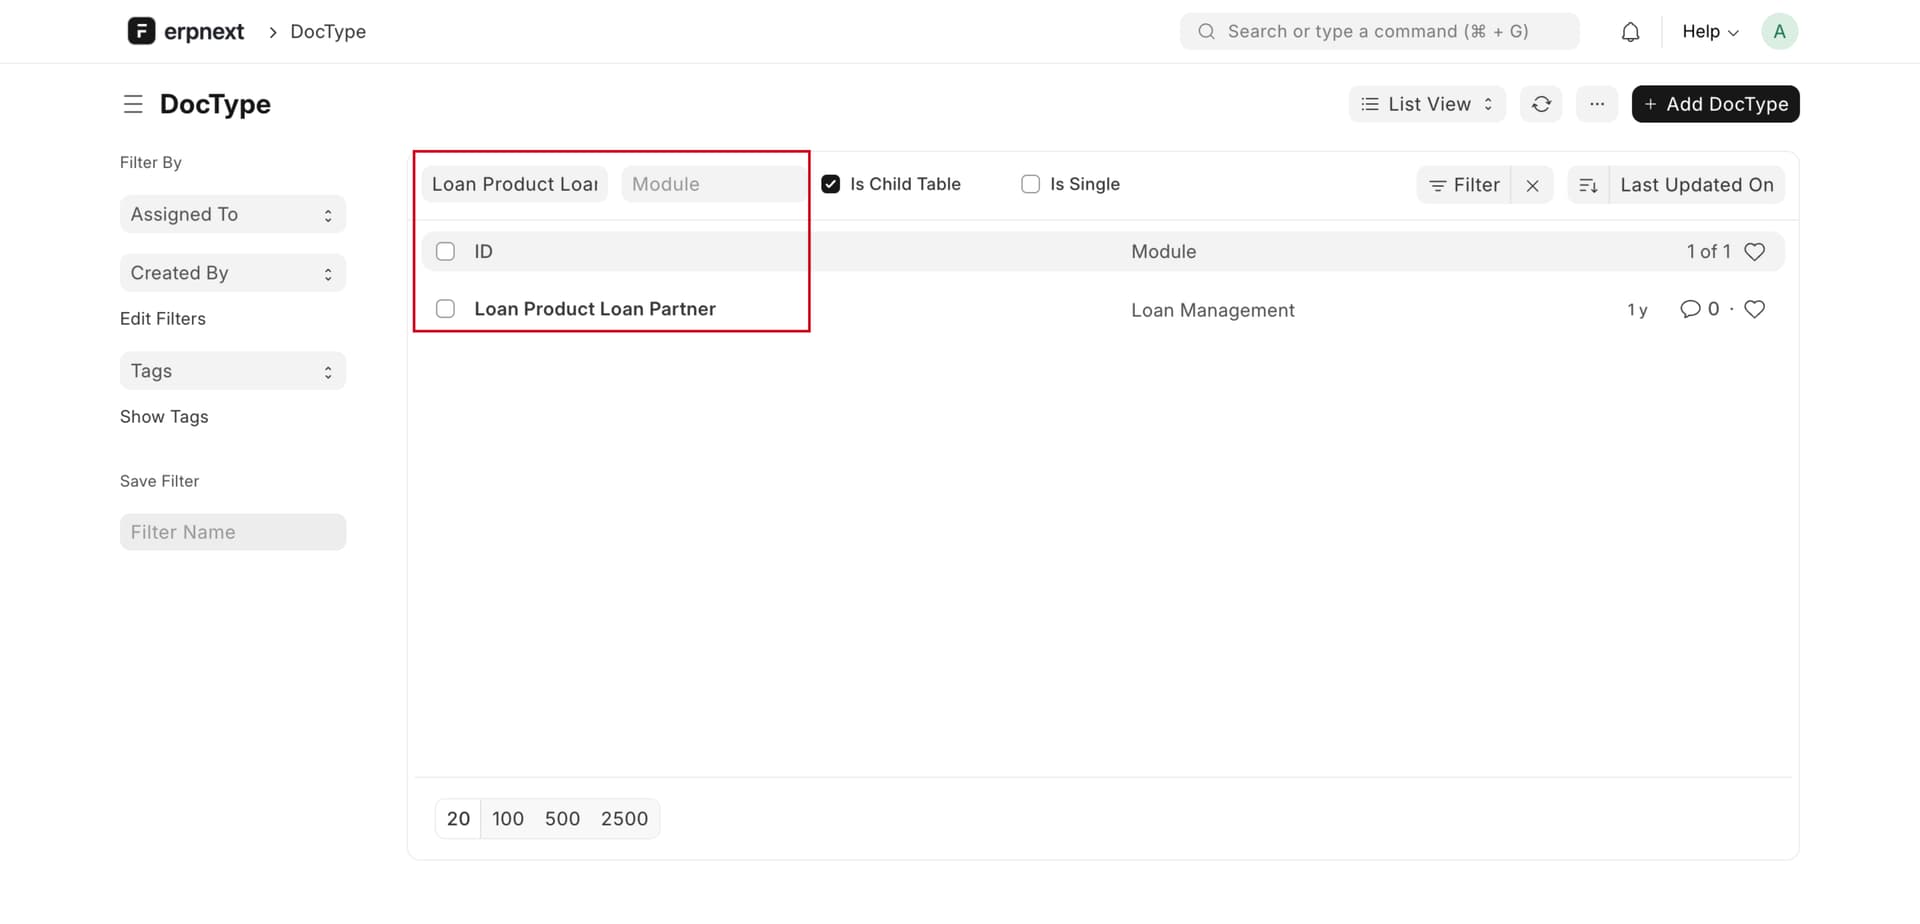
Task: Click the erpnext home logo icon
Action: (x=141, y=31)
